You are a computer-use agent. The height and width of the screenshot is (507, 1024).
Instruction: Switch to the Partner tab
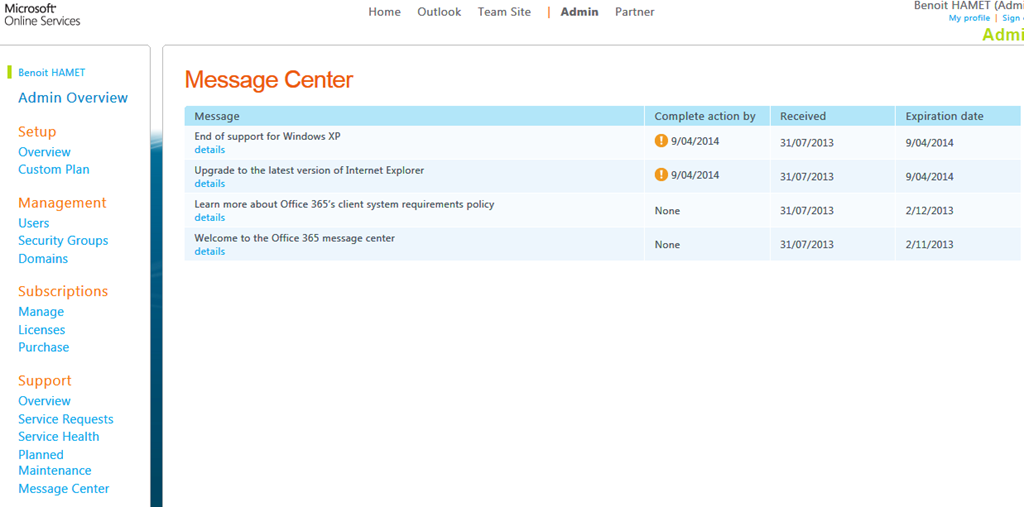(x=634, y=12)
